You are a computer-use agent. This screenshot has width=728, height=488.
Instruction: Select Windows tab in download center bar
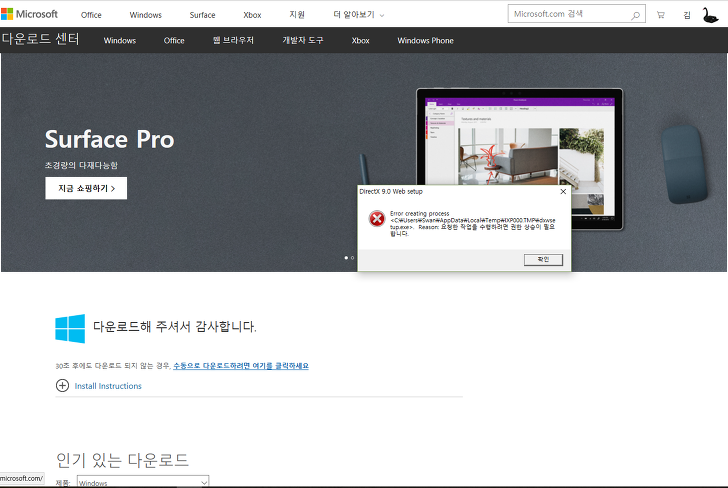tap(120, 40)
